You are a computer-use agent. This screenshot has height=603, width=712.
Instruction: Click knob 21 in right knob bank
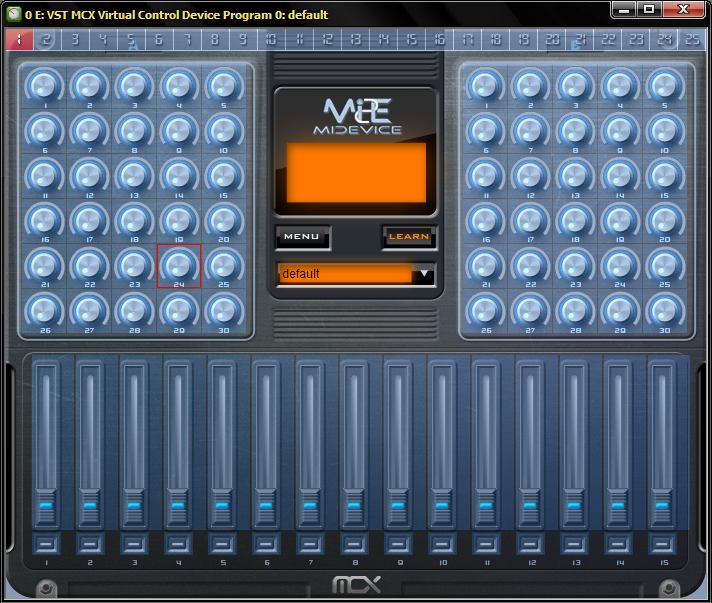click(485, 265)
